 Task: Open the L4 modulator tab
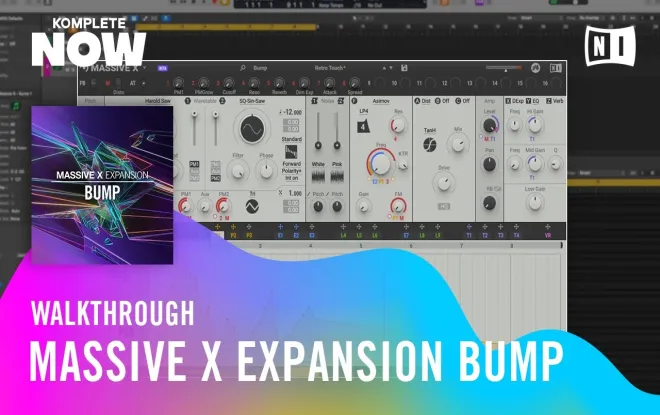click(x=343, y=235)
